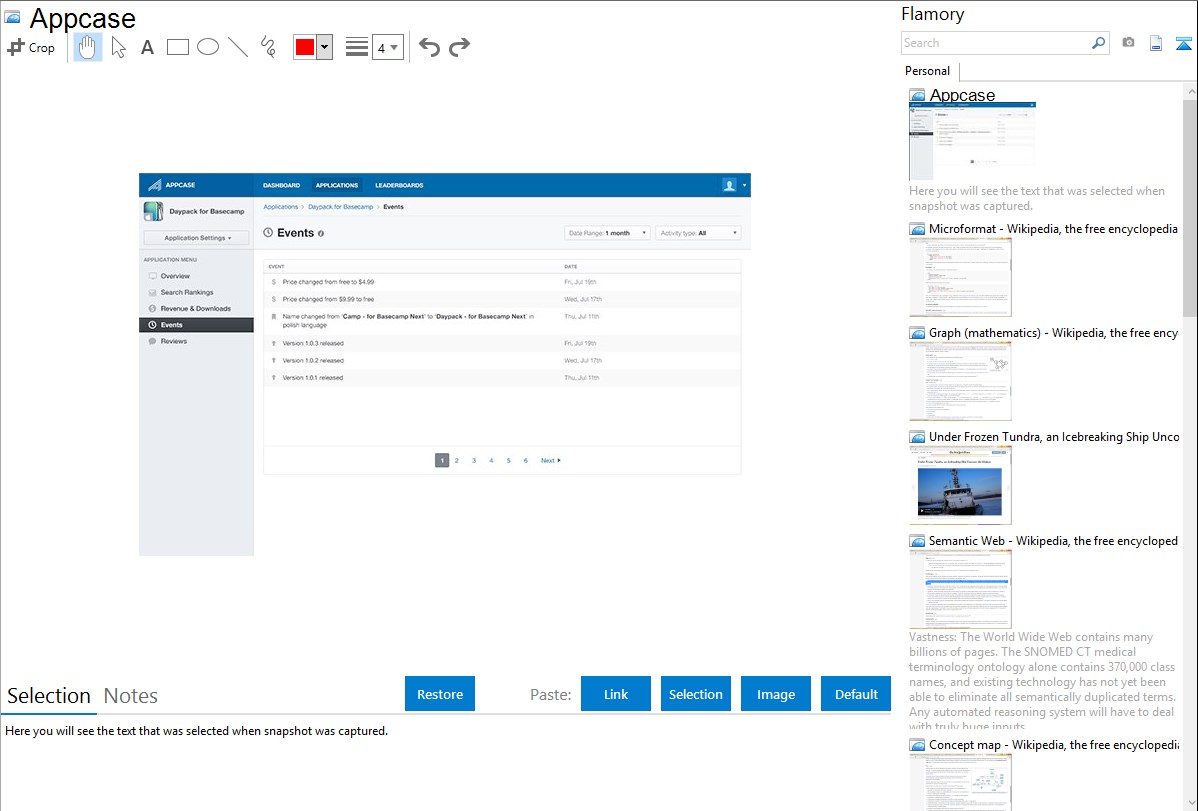Switch to the Personal tab
The width and height of the screenshot is (1198, 811).
click(x=927, y=71)
